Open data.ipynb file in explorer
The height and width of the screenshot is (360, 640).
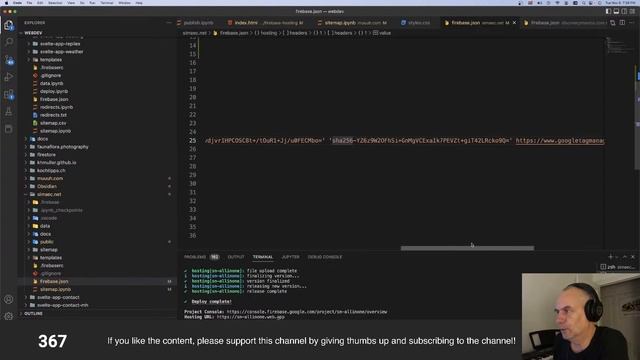pos(51,83)
